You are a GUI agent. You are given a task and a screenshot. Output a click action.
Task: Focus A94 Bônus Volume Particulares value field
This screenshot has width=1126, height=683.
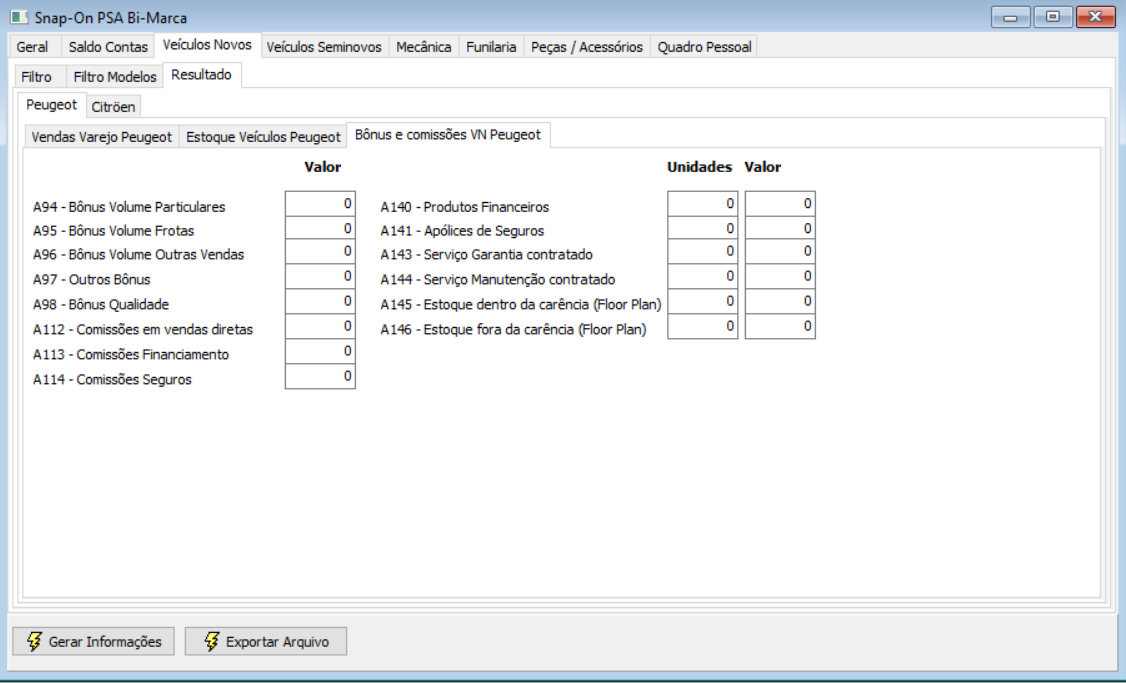320,204
